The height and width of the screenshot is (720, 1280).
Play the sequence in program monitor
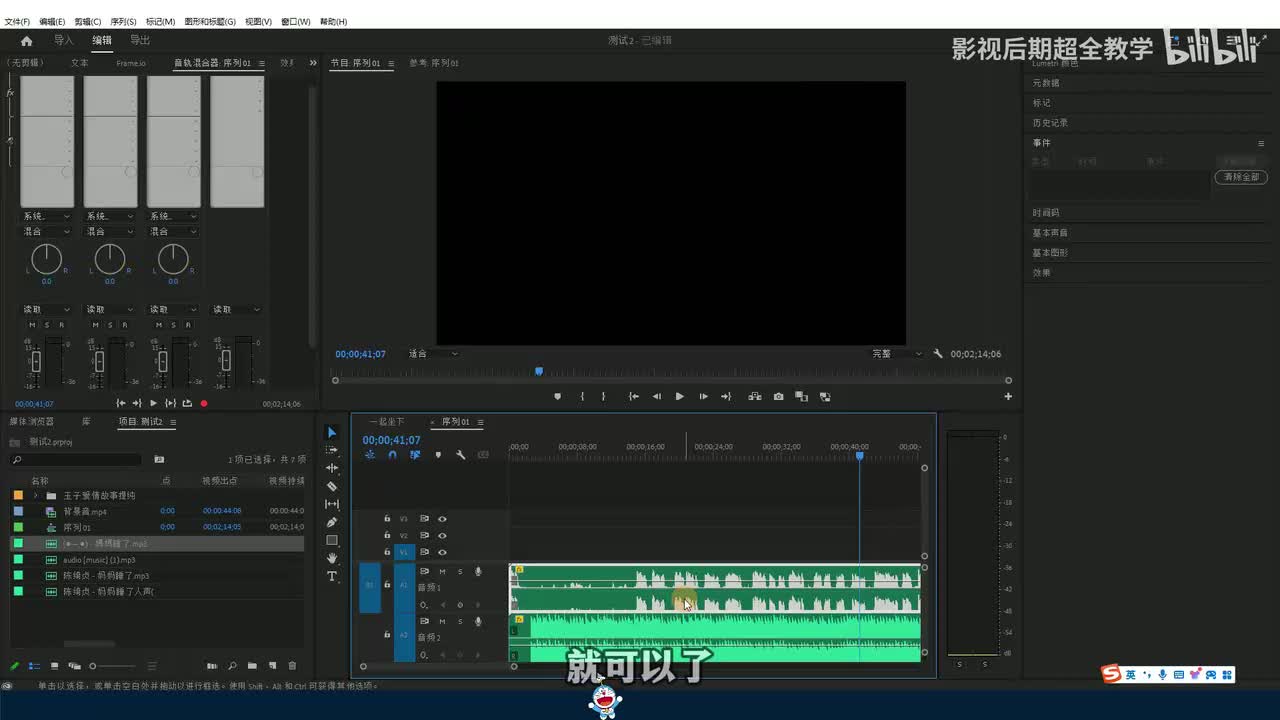click(x=680, y=397)
